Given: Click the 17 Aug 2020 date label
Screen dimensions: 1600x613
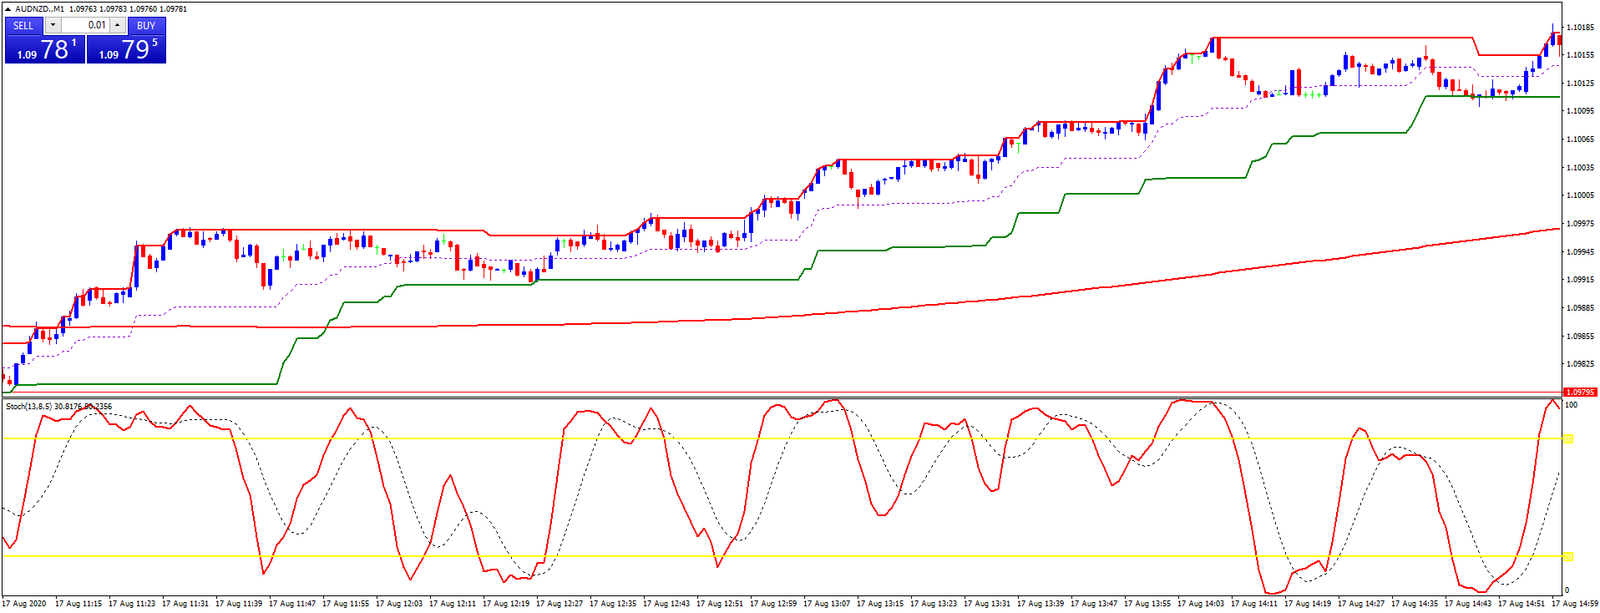Looking at the screenshot, I should (24, 604).
